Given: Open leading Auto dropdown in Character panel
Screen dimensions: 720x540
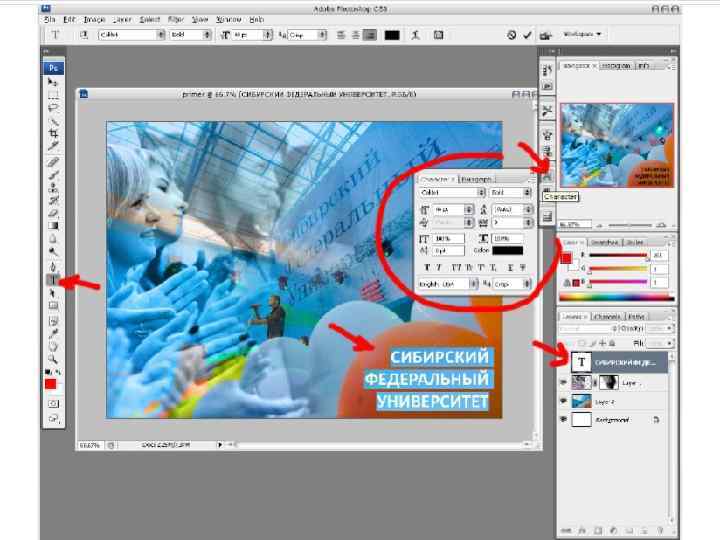Looking at the screenshot, I should click(528, 209).
